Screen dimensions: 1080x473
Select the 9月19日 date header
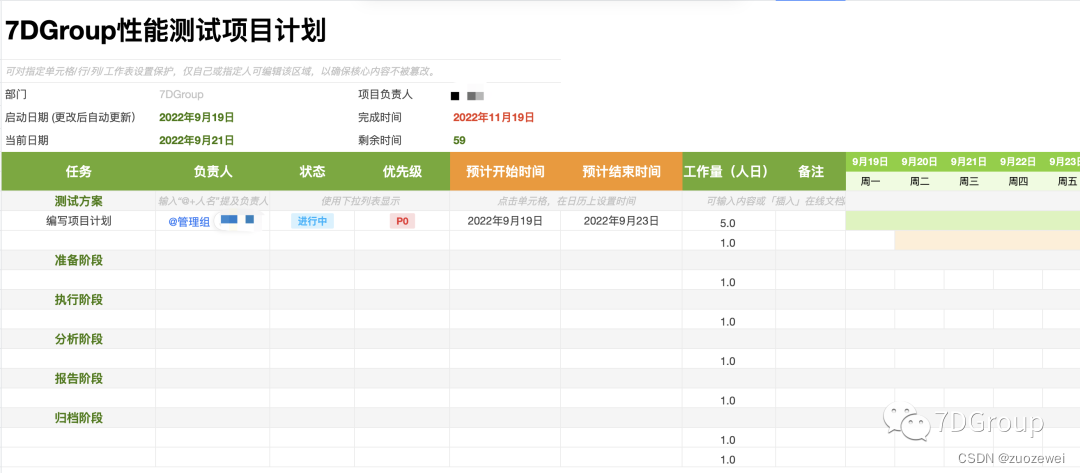coord(870,162)
